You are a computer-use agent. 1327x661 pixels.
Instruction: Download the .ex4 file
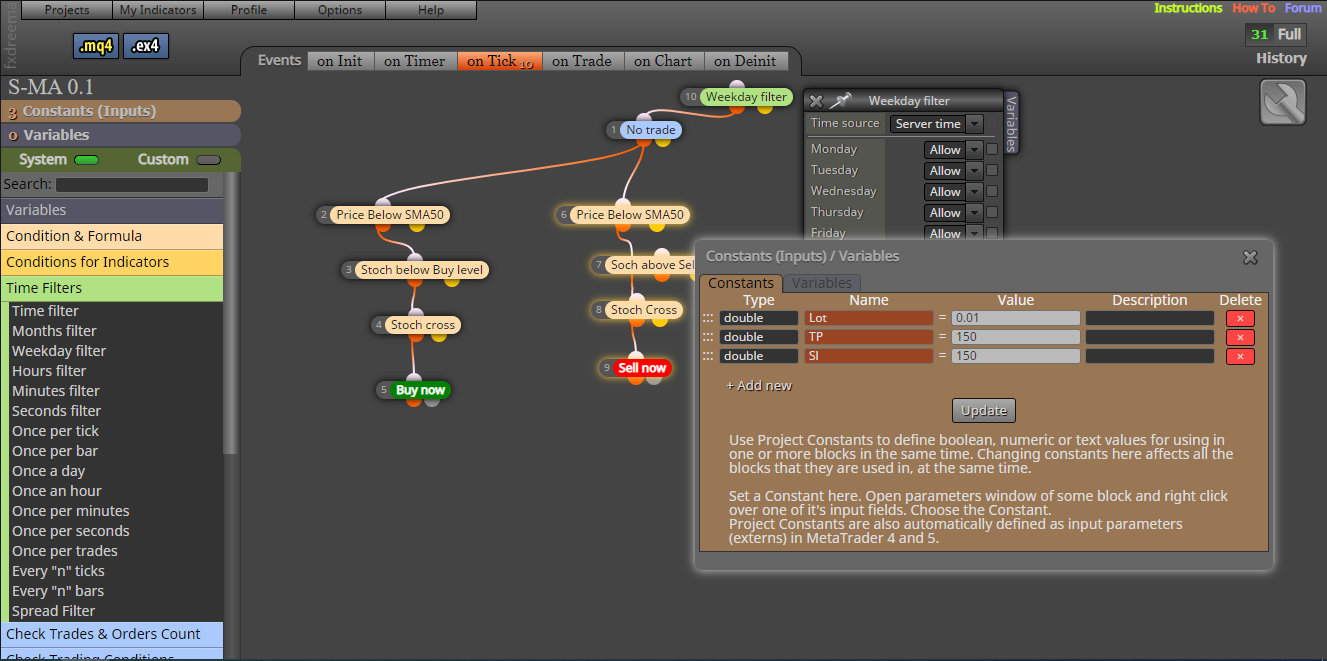(x=146, y=46)
